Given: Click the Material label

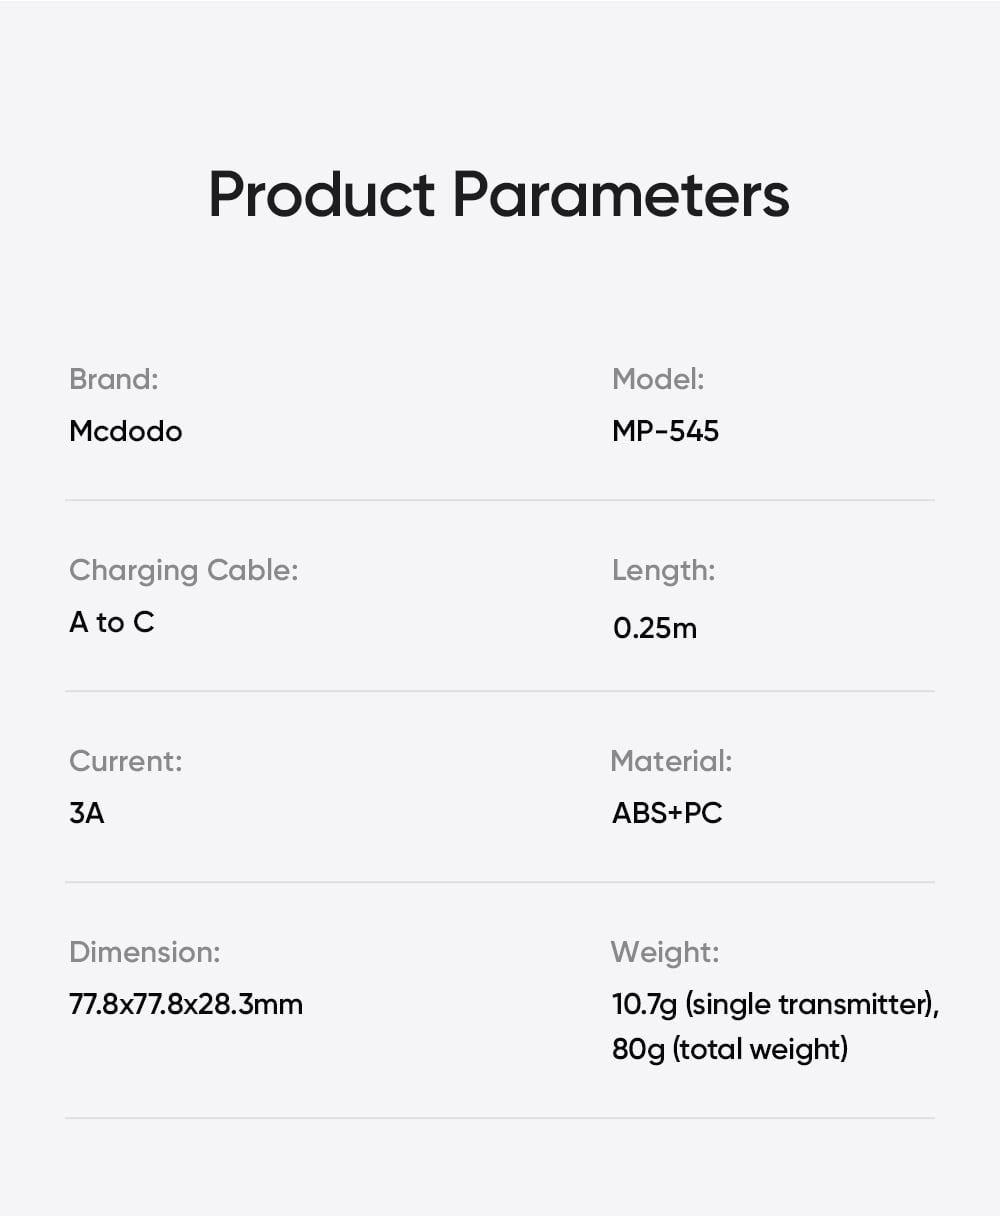Looking at the screenshot, I should point(671,761).
